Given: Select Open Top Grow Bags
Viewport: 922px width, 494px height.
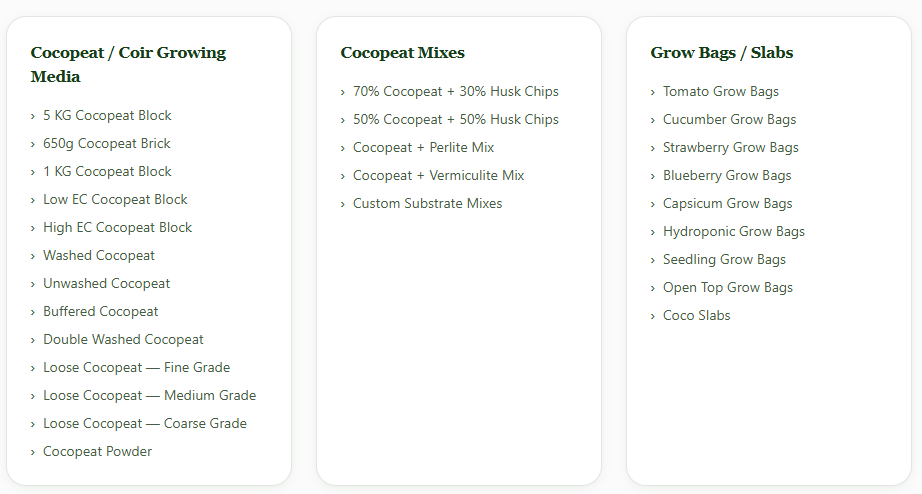Looking at the screenshot, I should pyautogui.click(x=728, y=288).
